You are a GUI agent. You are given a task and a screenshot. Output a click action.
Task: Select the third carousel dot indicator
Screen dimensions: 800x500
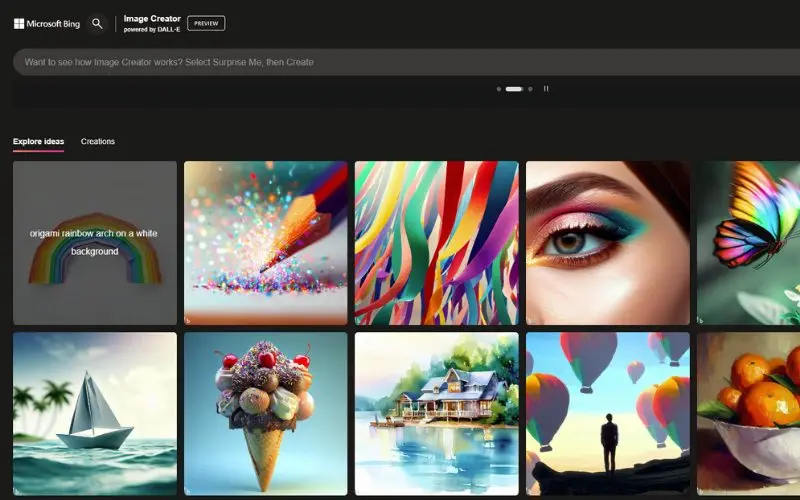[x=530, y=89]
